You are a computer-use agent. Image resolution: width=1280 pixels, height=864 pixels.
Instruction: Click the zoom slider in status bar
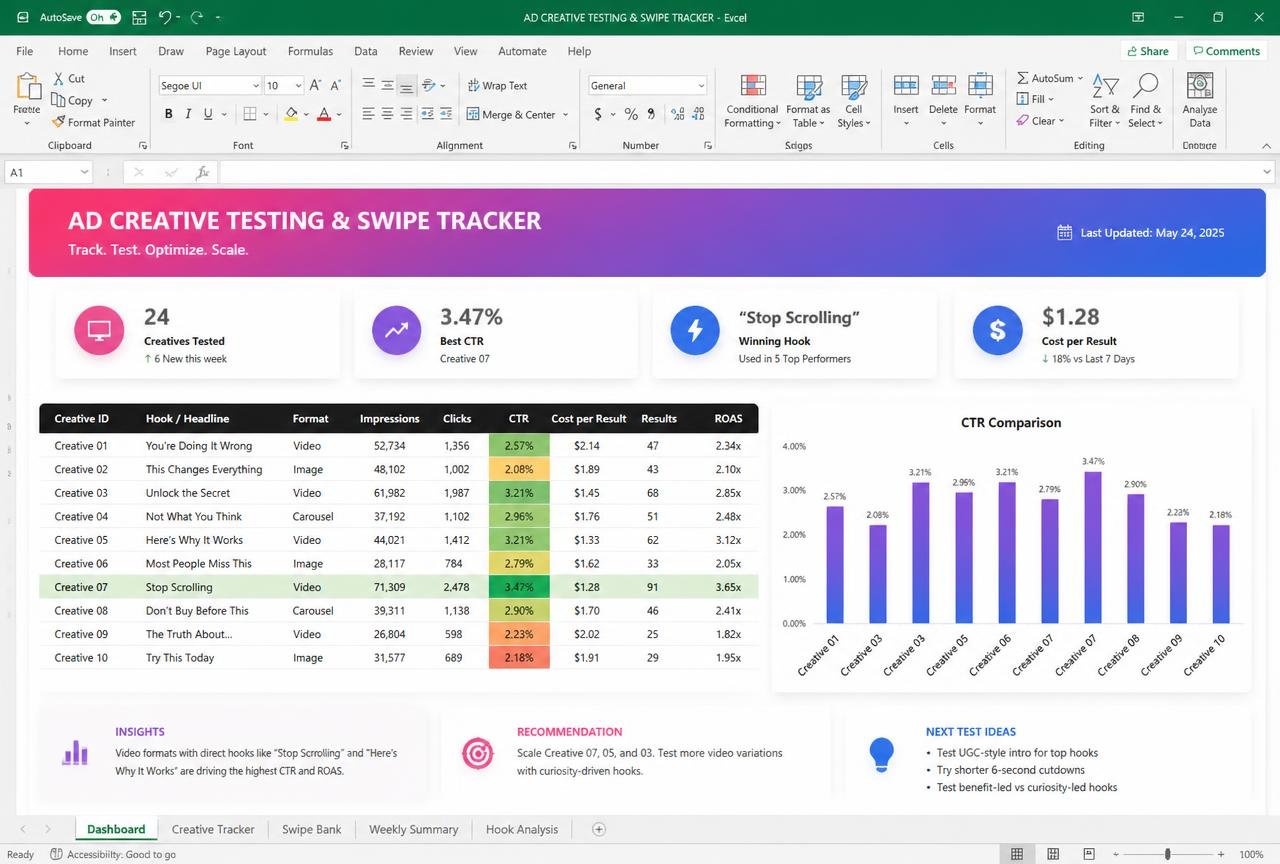tap(1168, 854)
